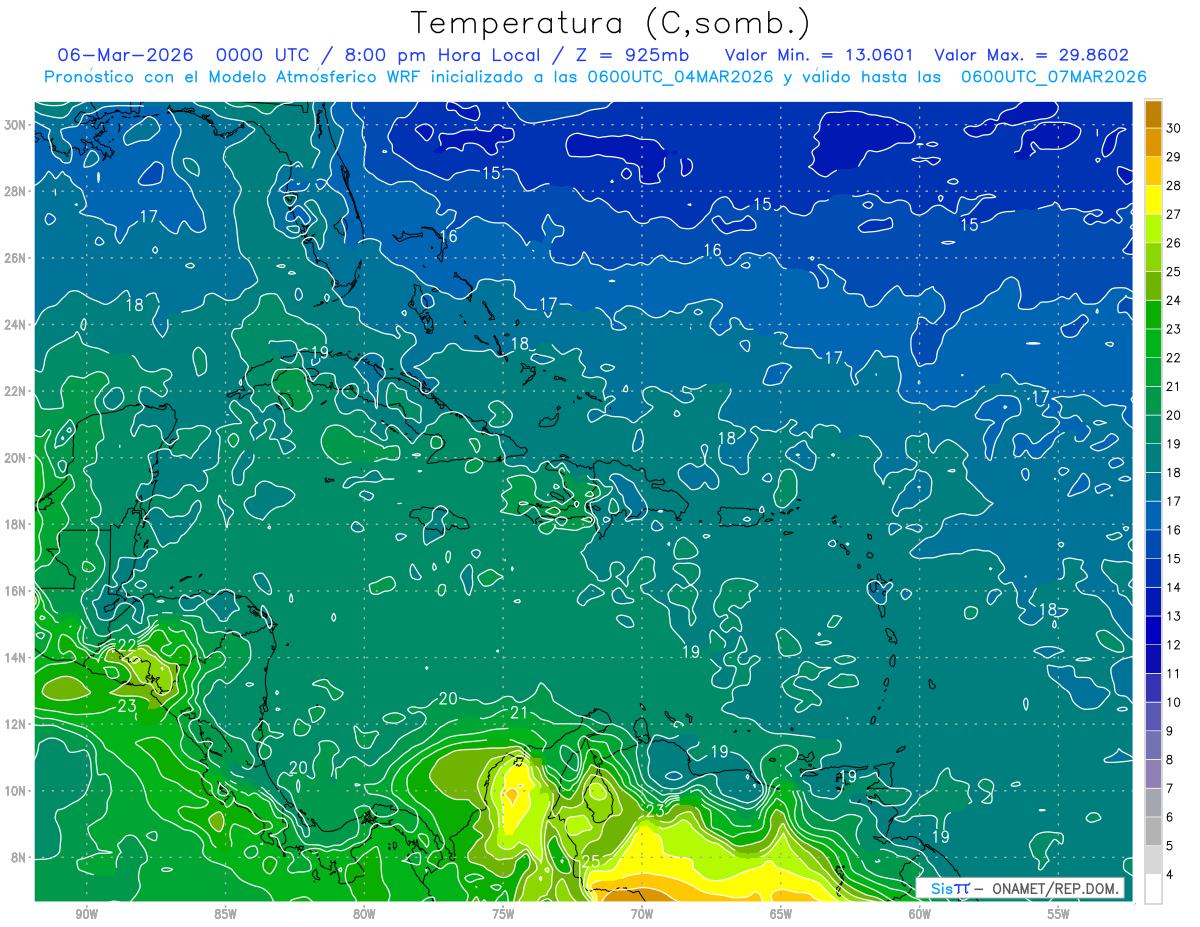Screen dimensions: 1200x927
Task: Click "Valor Min. = 13.0601"
Action: (x=820, y=55)
